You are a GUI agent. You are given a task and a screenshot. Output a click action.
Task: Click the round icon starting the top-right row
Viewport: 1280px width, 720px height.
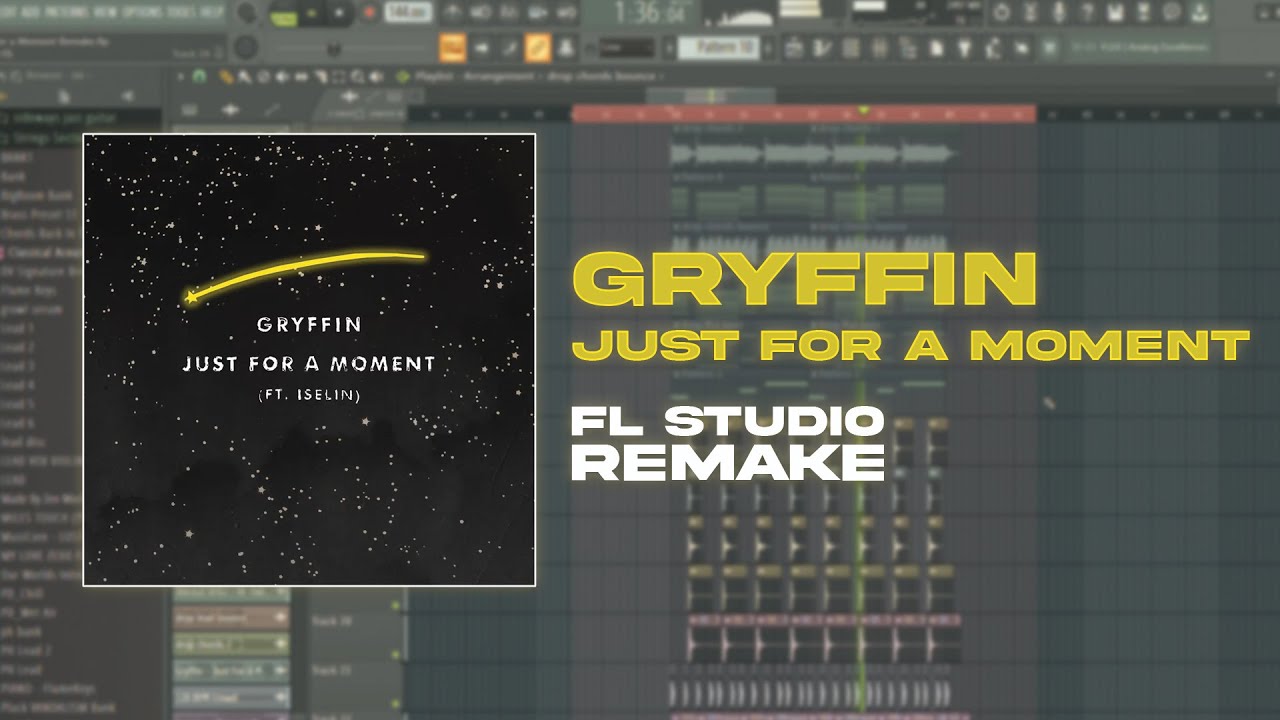tap(1001, 12)
